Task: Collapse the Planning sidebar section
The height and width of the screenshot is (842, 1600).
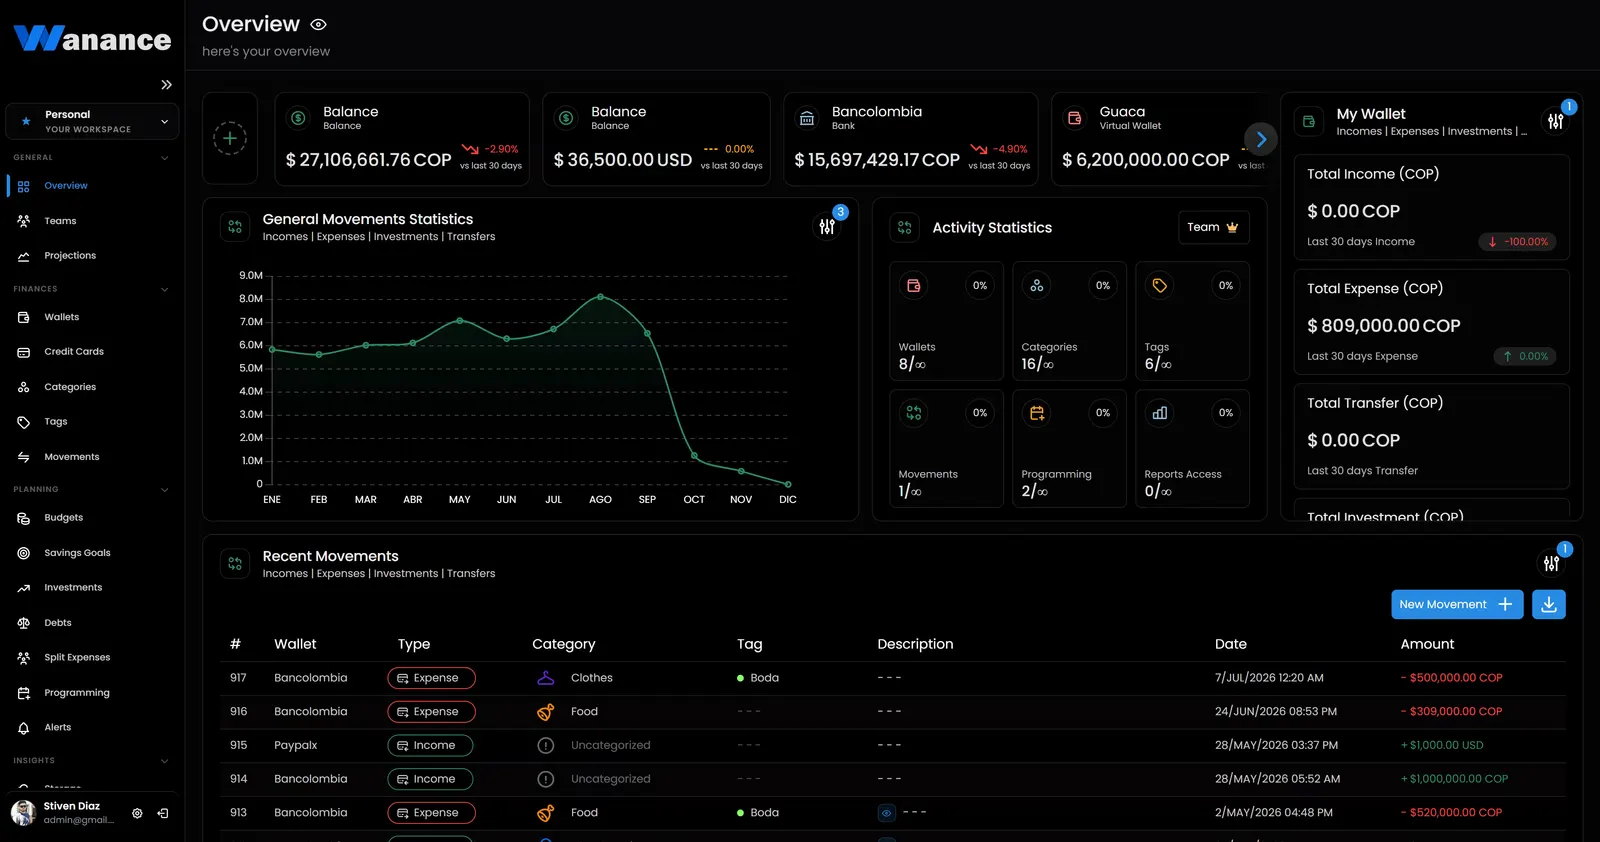Action: click(x=165, y=490)
